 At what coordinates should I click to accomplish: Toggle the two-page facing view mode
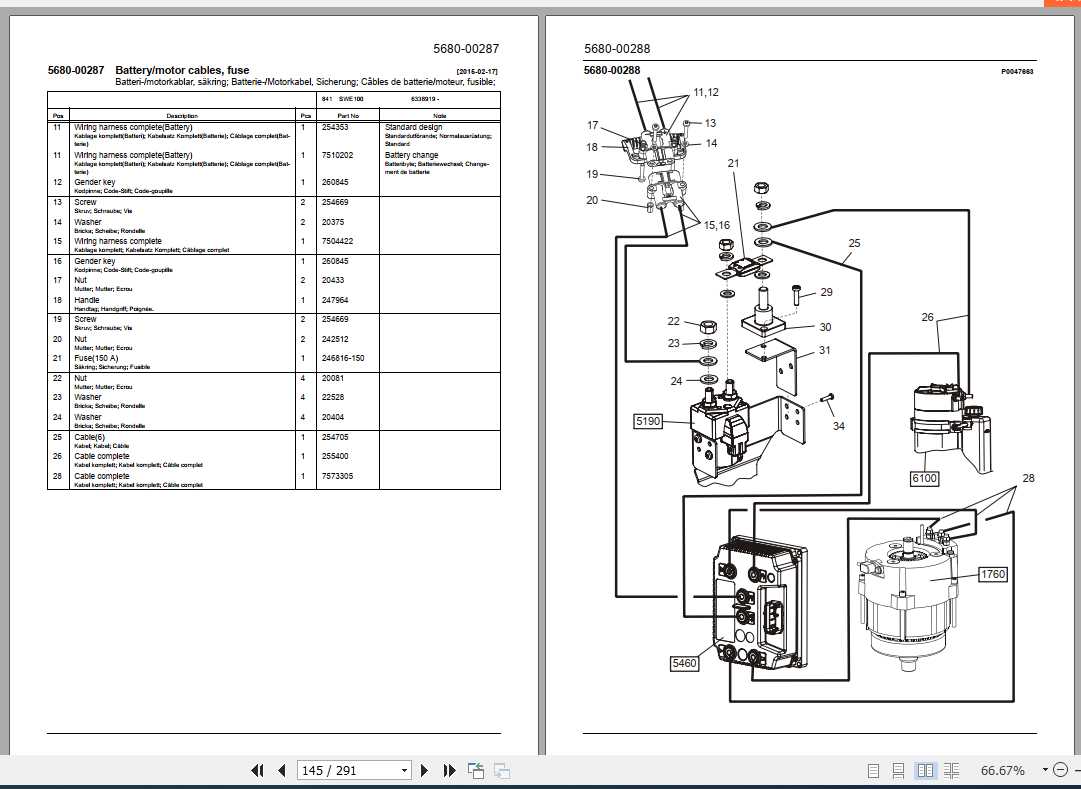click(924, 771)
